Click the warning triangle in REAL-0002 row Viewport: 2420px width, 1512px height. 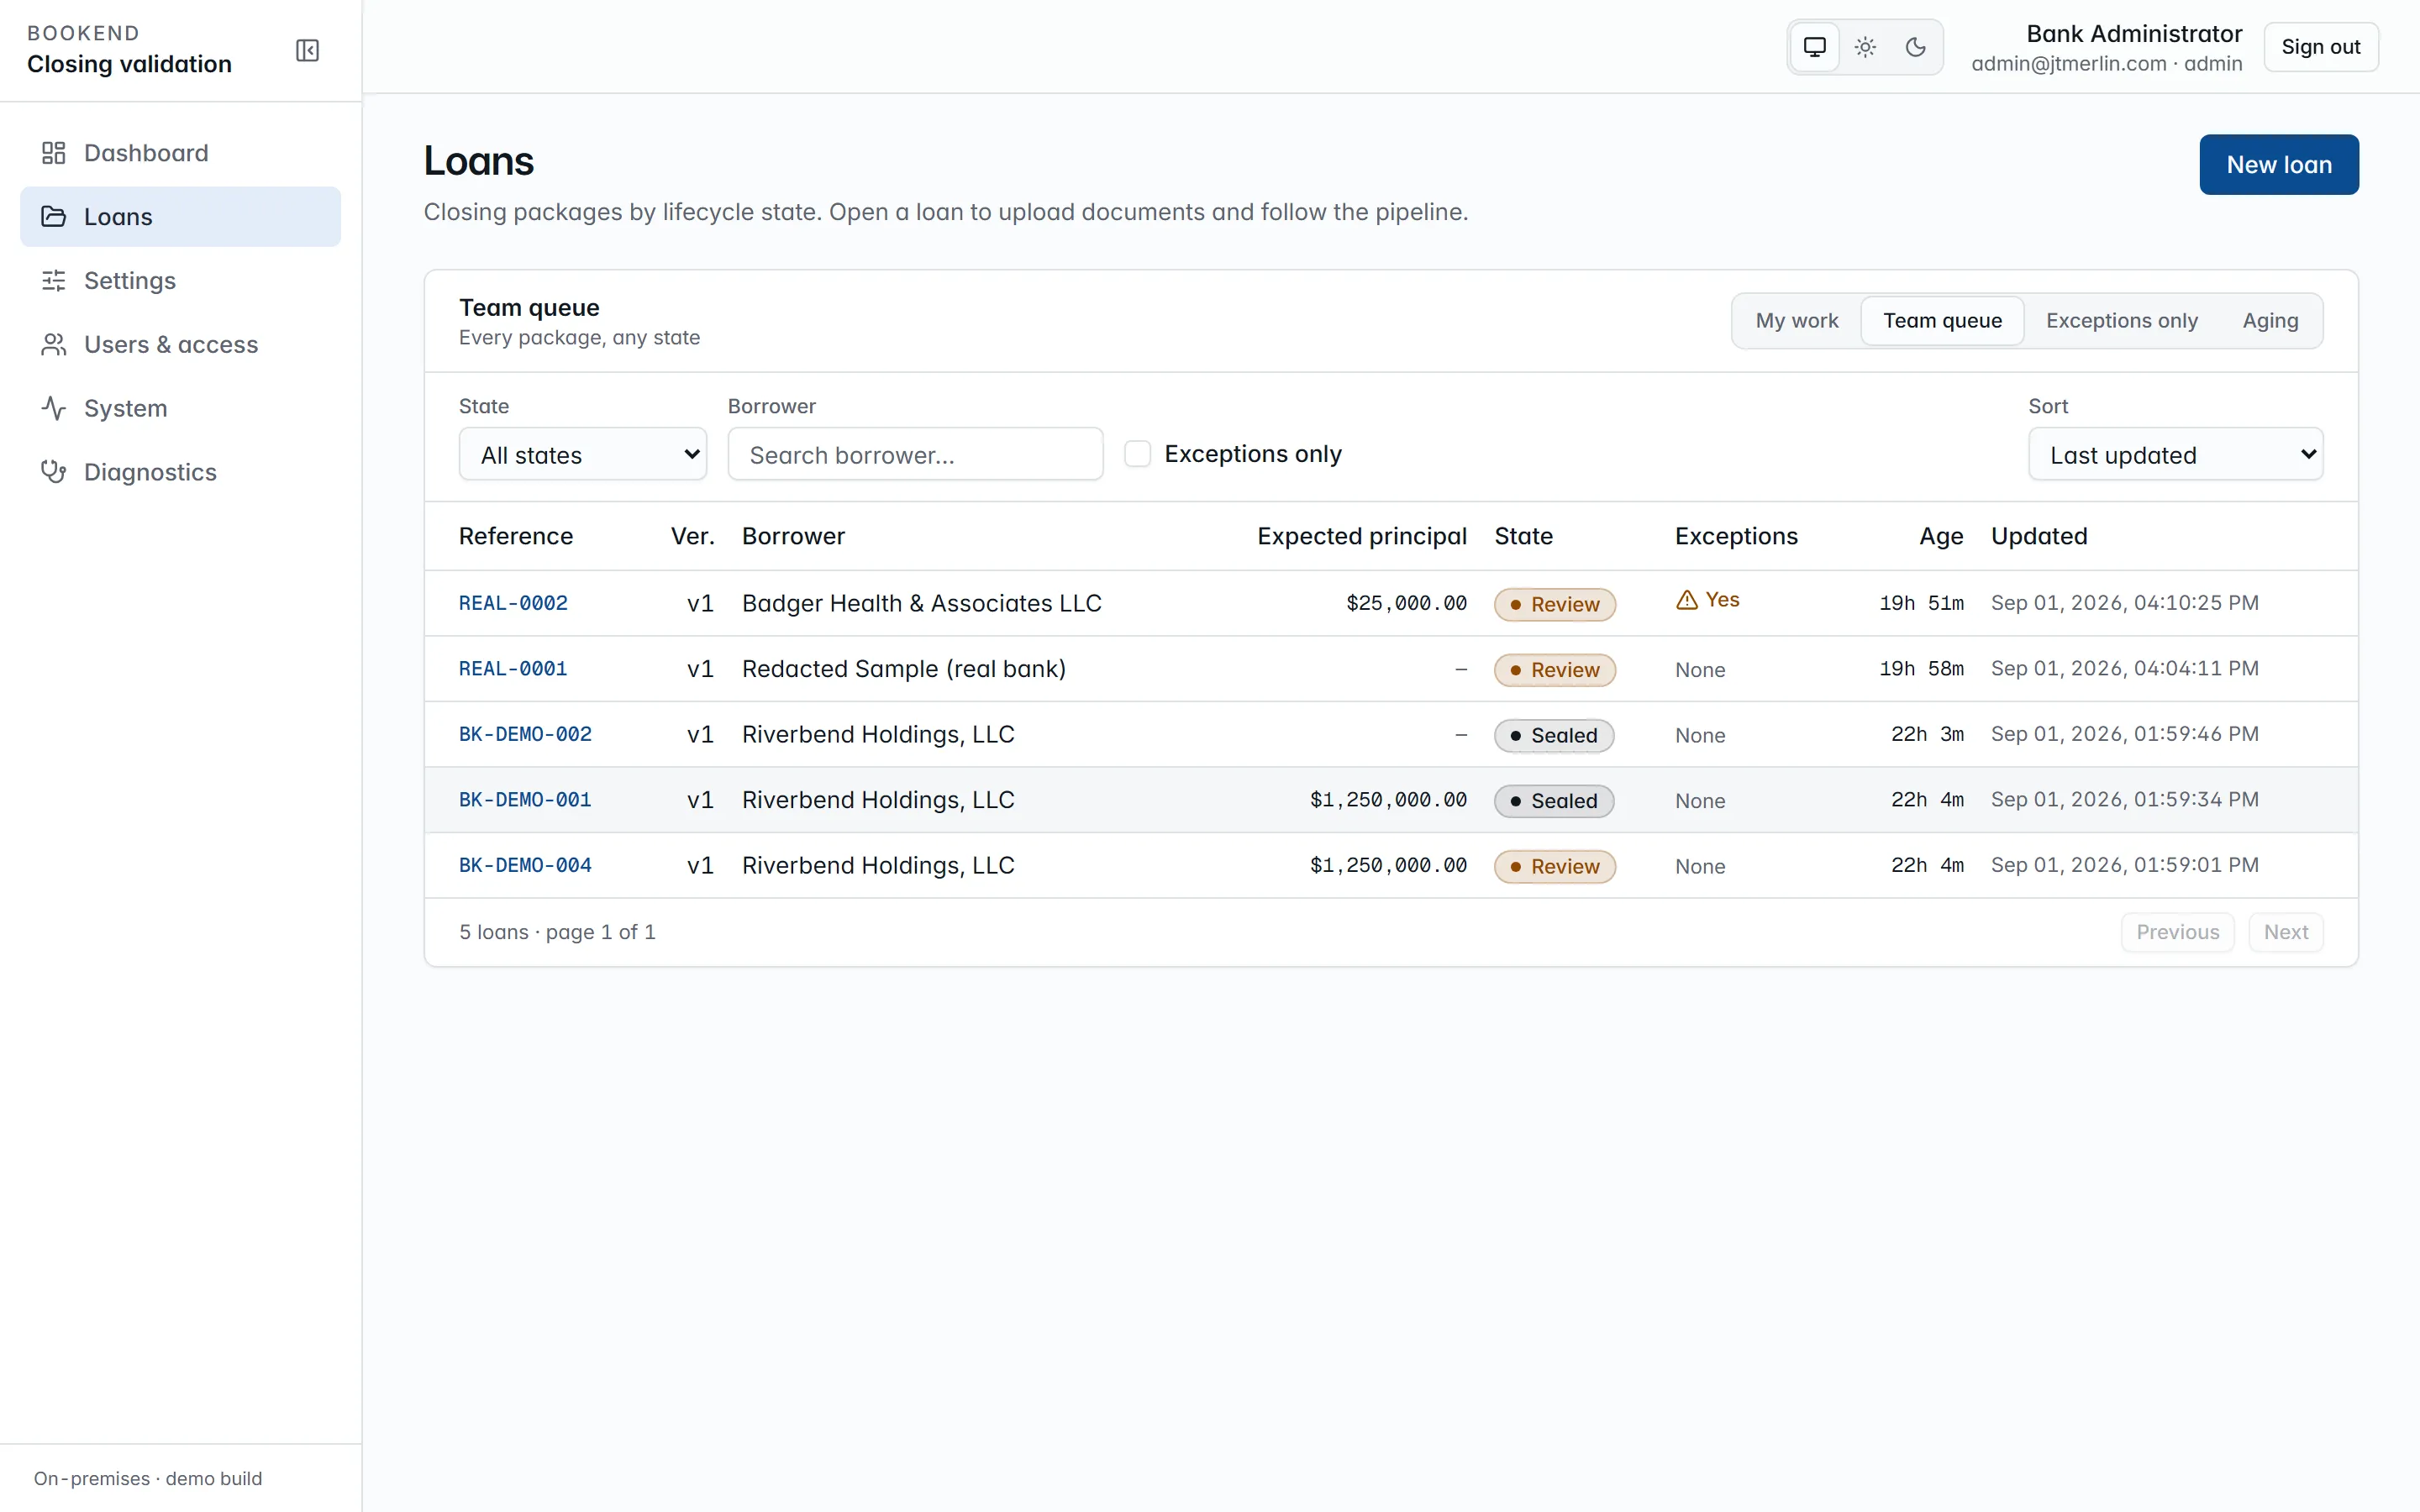pos(1687,600)
